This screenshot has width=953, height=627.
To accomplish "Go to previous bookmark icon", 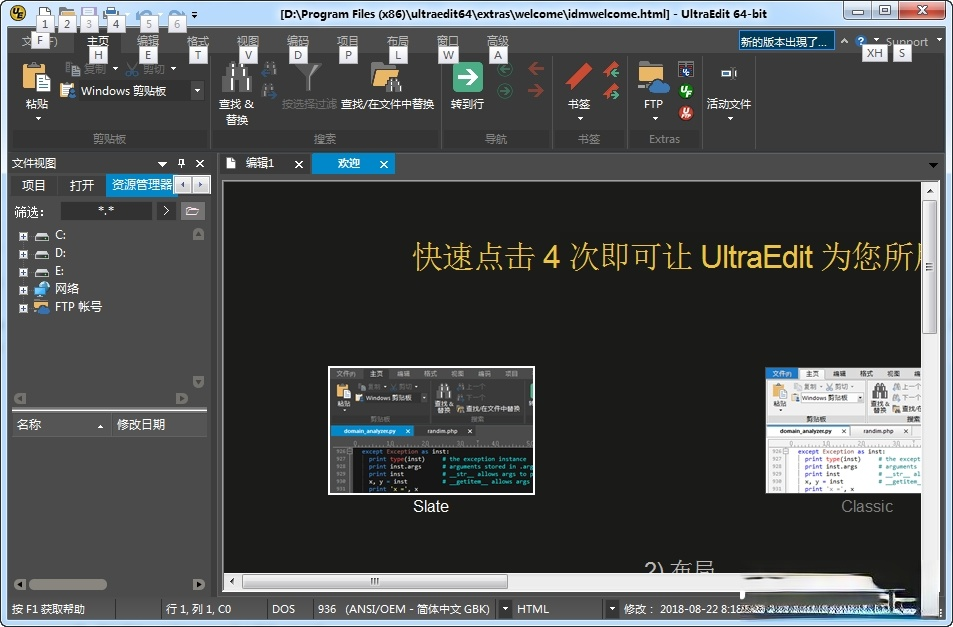I will pos(611,70).
